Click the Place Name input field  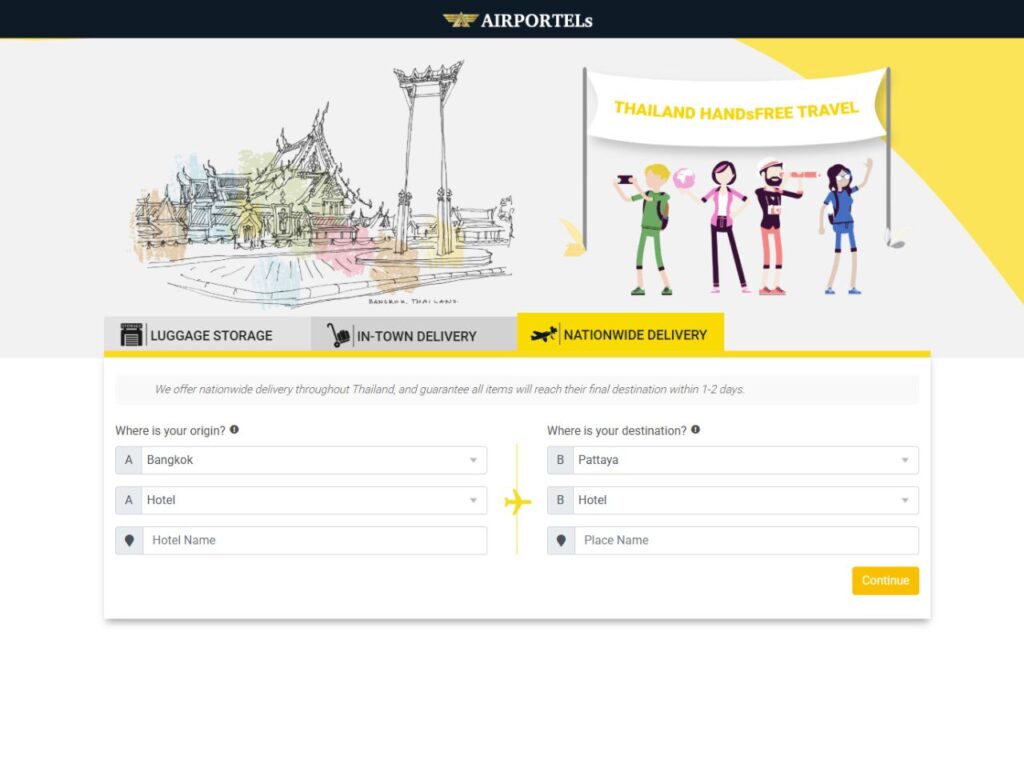pos(746,540)
